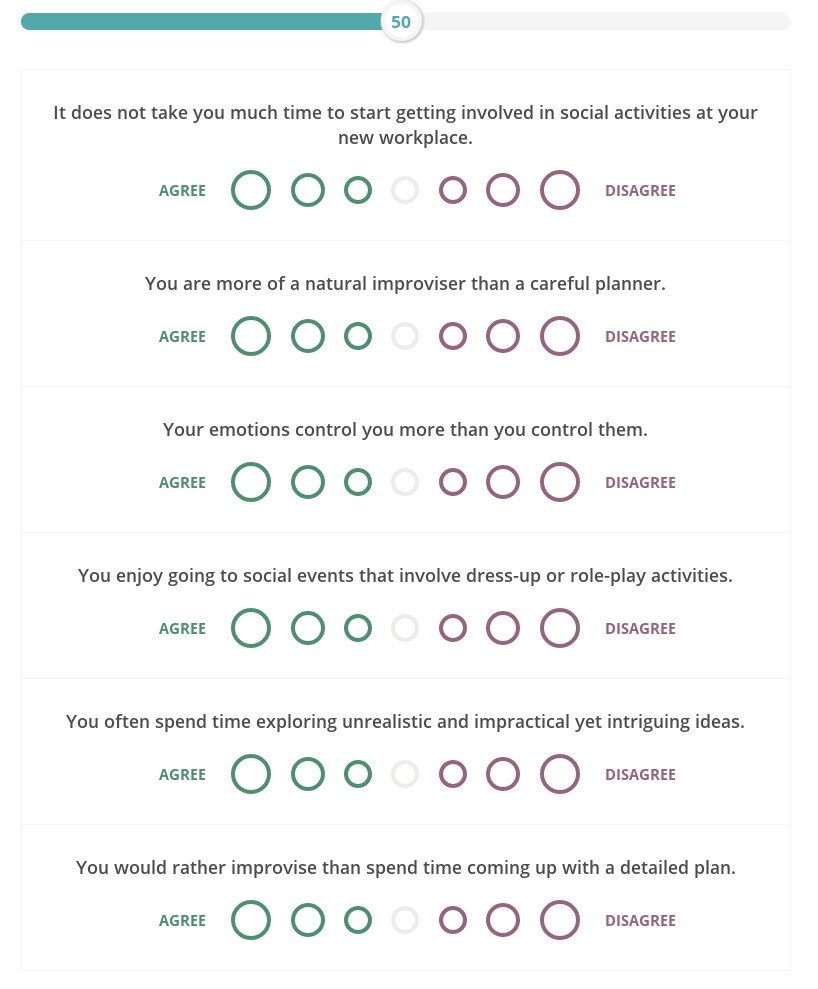Viewport: 818px width, 989px height.
Task: Pick neutral for dress-up social events statement
Action: [405, 628]
